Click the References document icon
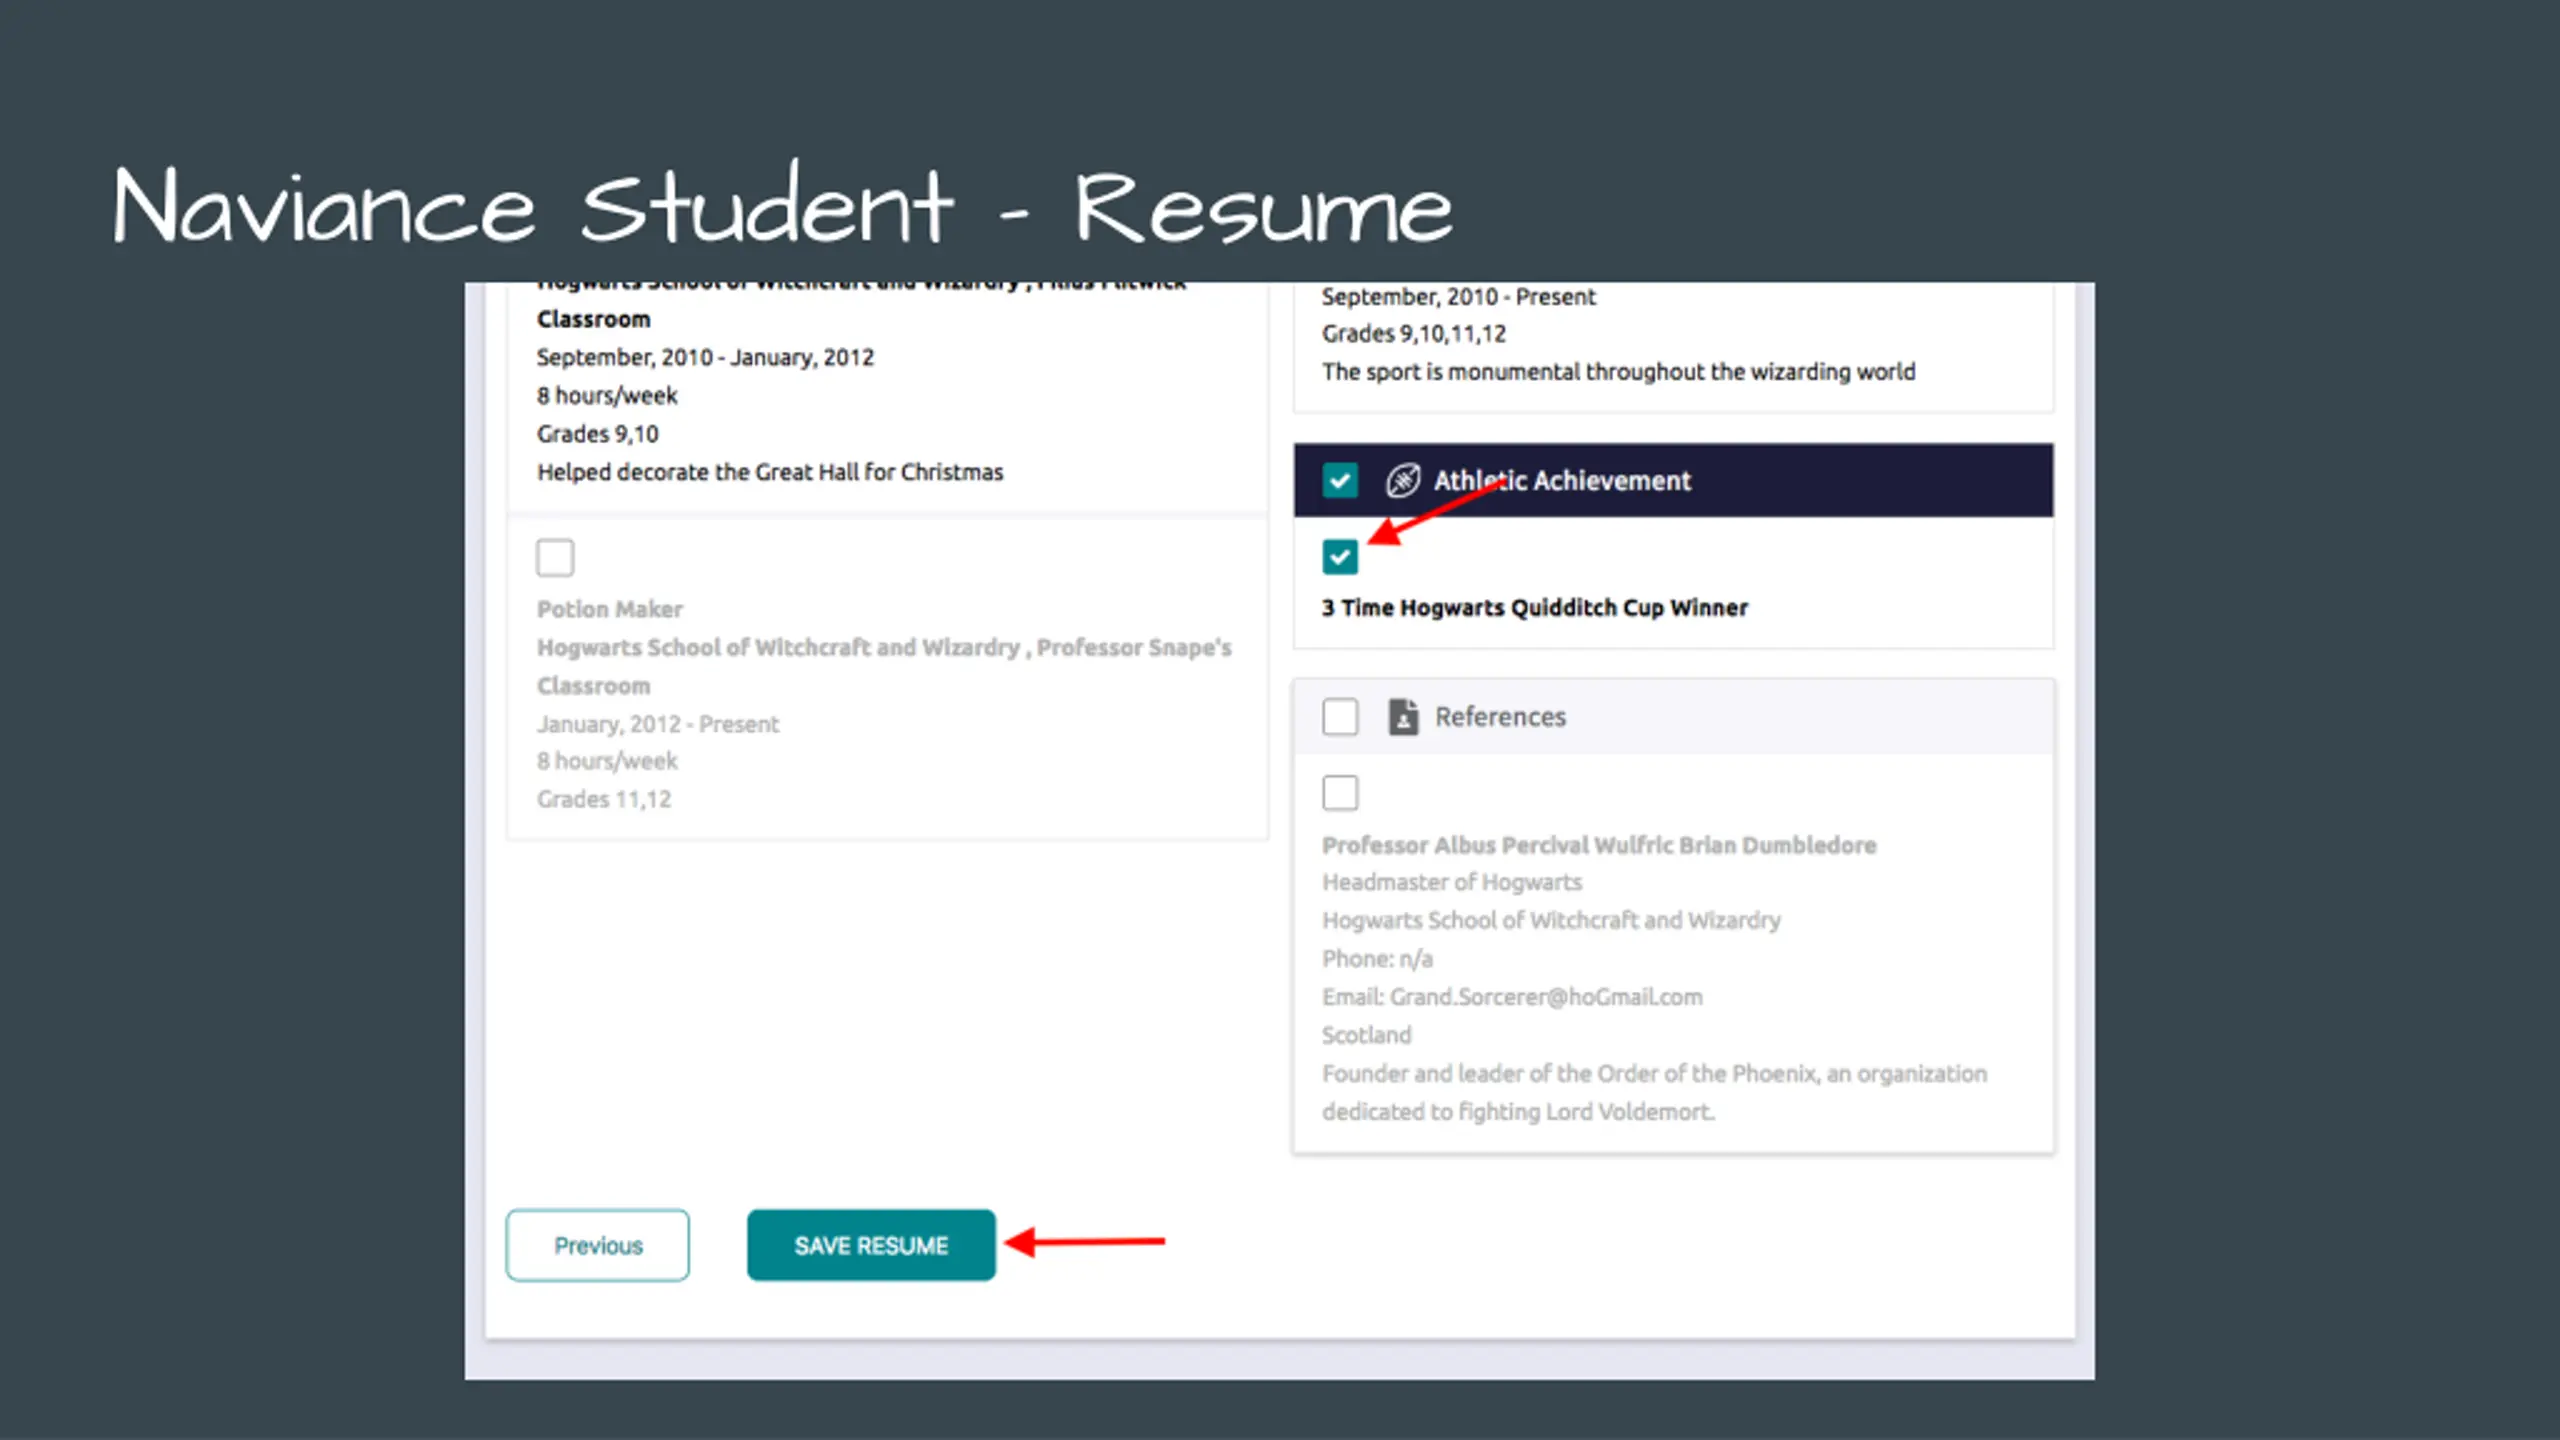The height and width of the screenshot is (1440, 2560). coord(1403,717)
